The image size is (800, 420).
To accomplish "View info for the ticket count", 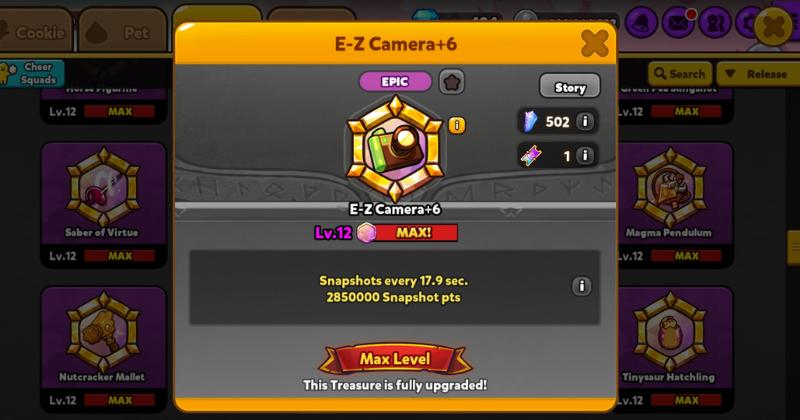I will click(x=585, y=155).
